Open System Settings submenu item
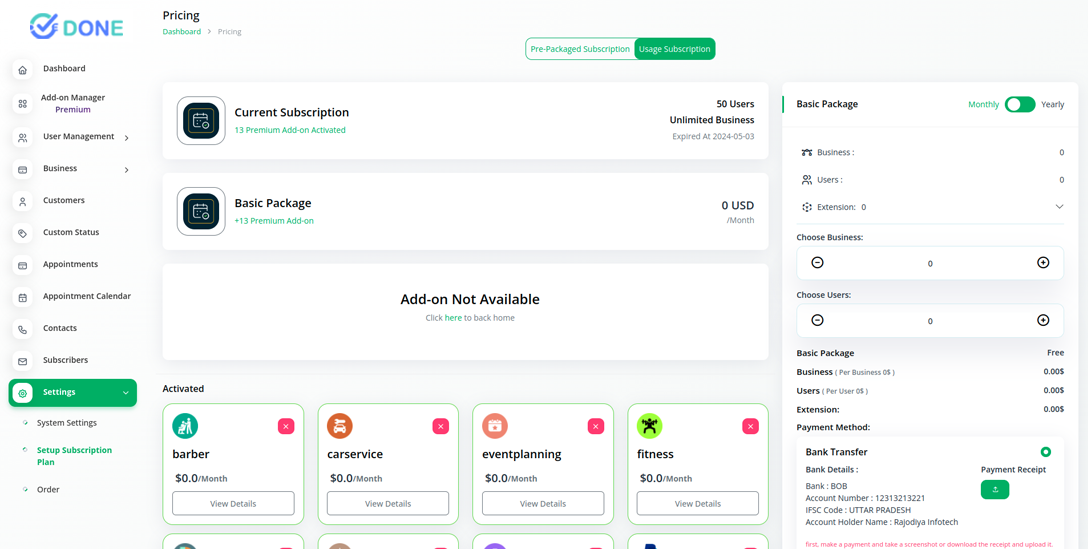The height and width of the screenshot is (549, 1088). tap(67, 423)
